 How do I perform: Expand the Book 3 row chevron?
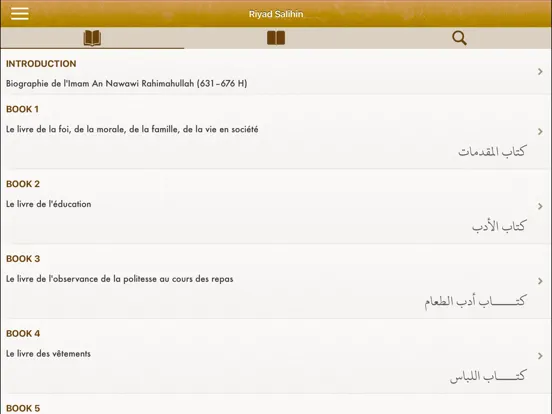click(540, 281)
